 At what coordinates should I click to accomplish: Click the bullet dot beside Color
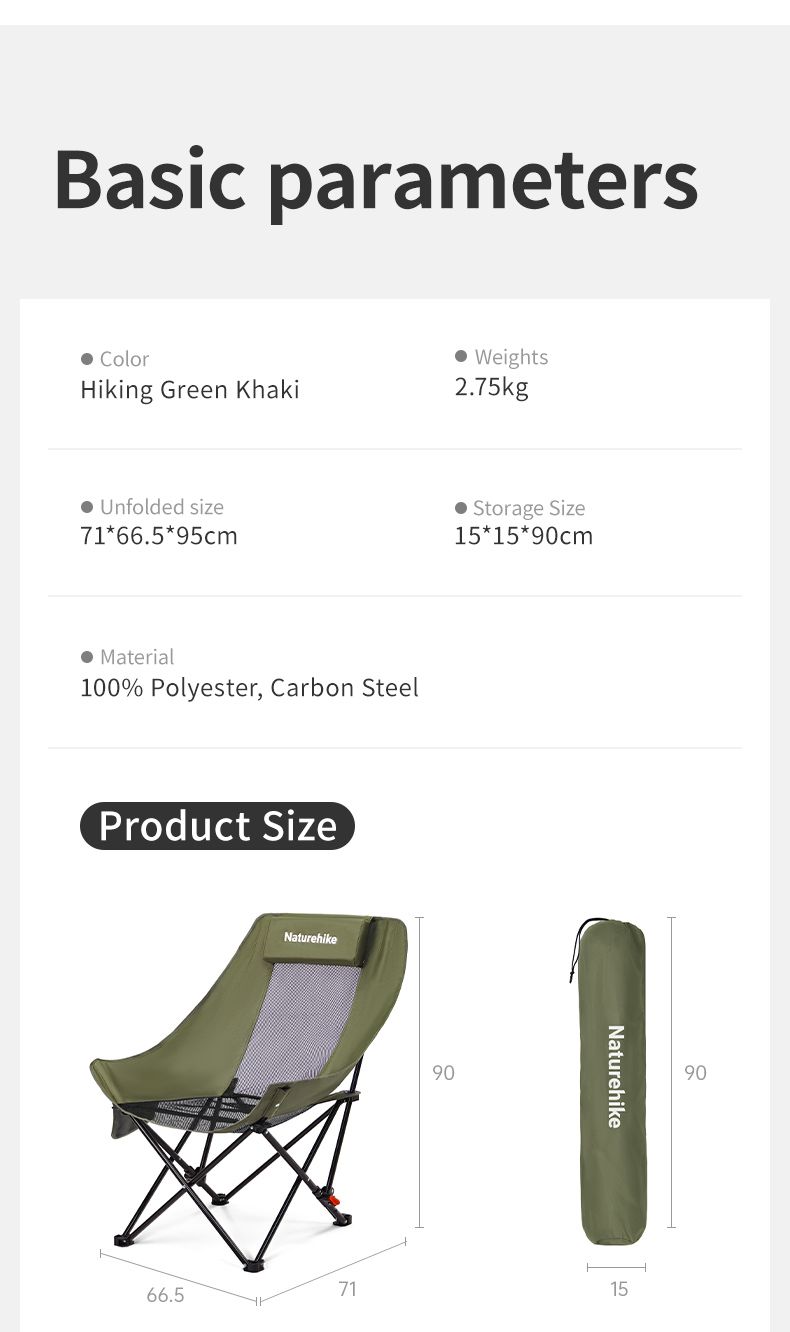pyautogui.click(x=87, y=359)
